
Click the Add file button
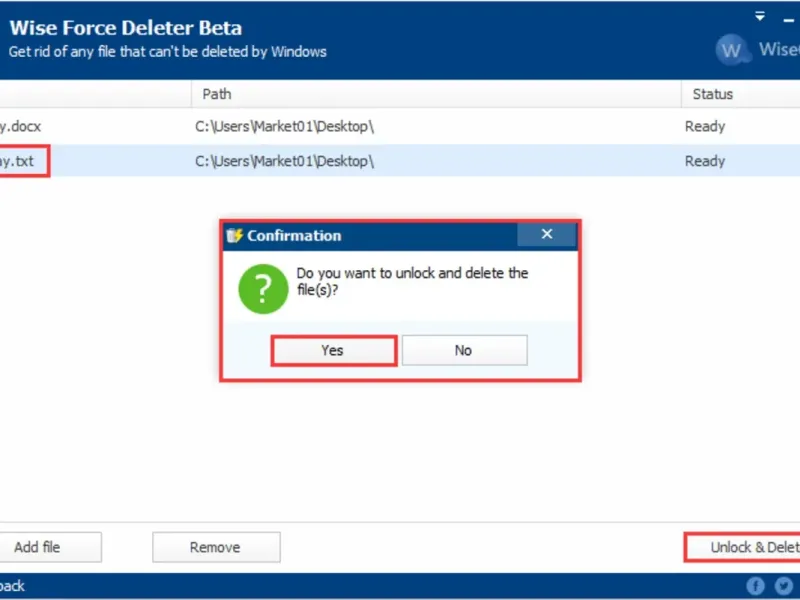[x=38, y=547]
